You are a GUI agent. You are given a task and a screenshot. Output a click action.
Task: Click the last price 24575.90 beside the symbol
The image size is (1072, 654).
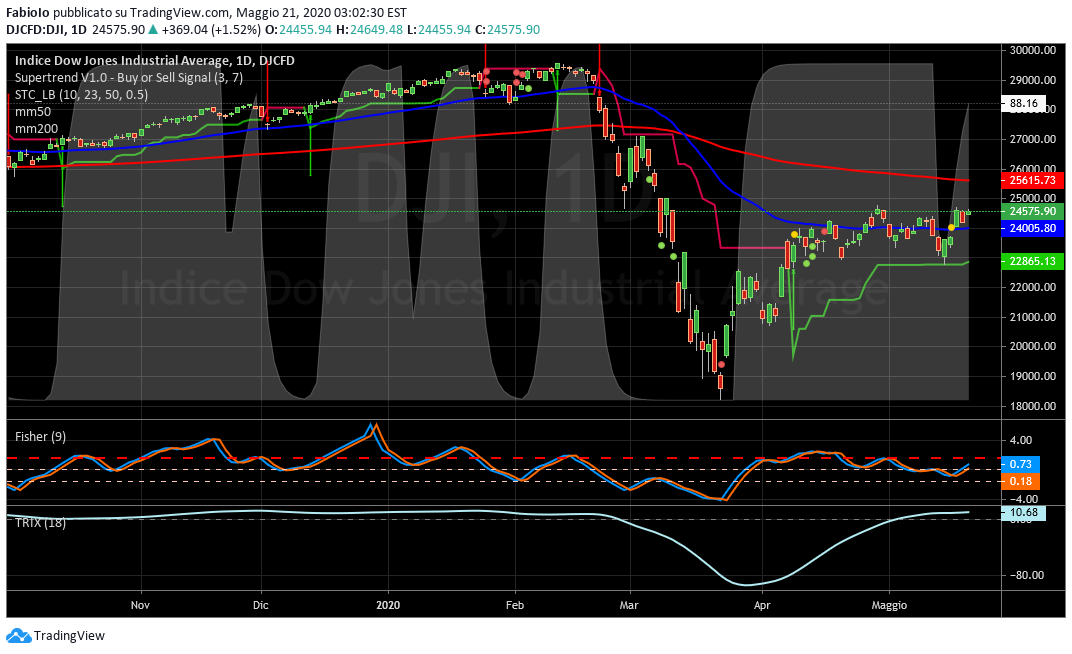pyautogui.click(x=118, y=29)
